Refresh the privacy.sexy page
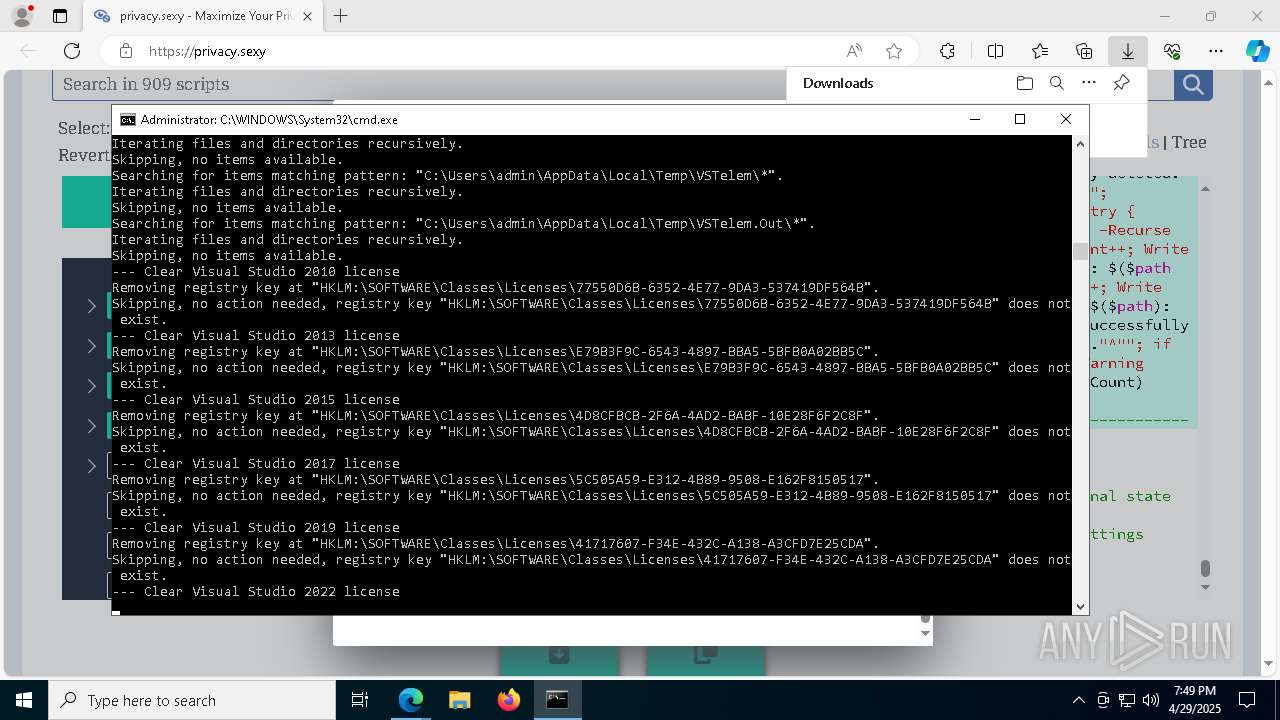This screenshot has height=720, width=1280. 72,51
